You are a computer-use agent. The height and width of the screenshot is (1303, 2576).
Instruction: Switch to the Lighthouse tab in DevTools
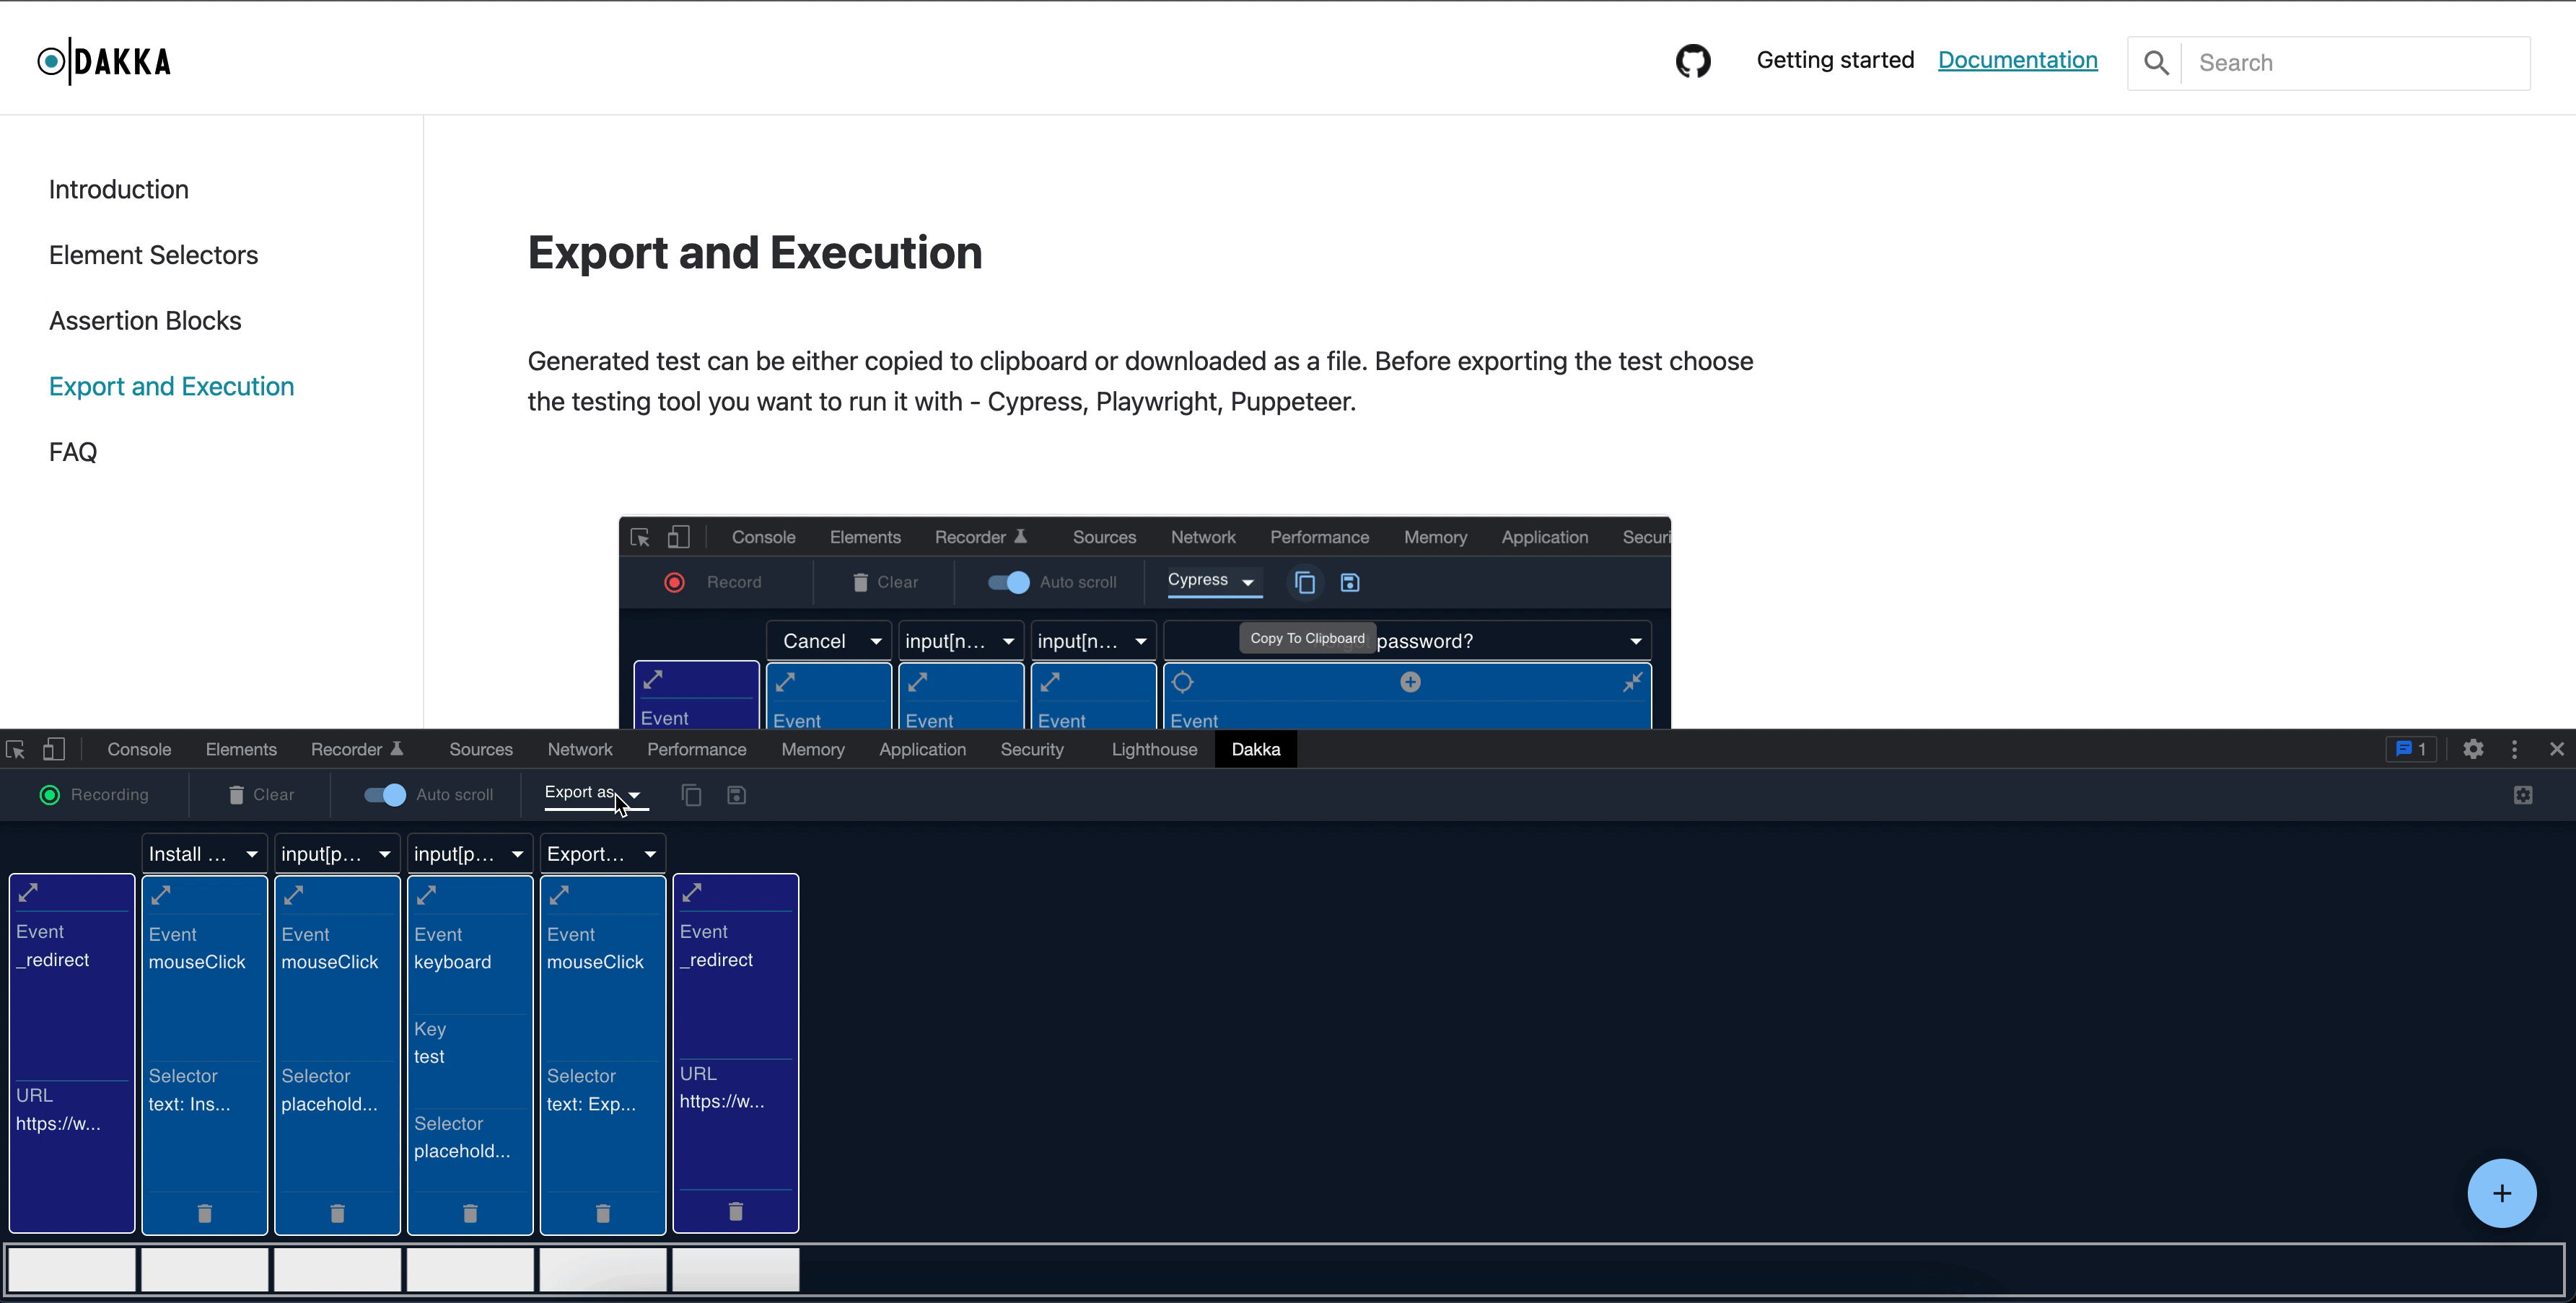pos(1154,749)
